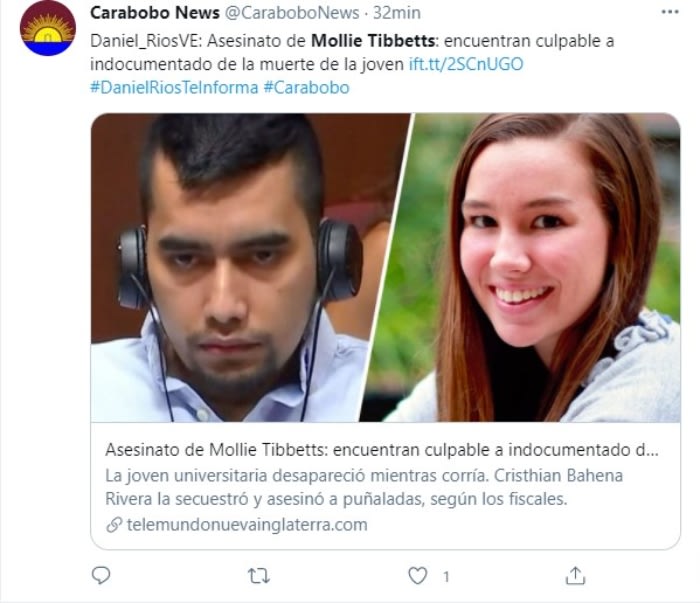Open the @CaraboboNews handle link
Viewport: 700px width, 603px height.
[x=292, y=13]
